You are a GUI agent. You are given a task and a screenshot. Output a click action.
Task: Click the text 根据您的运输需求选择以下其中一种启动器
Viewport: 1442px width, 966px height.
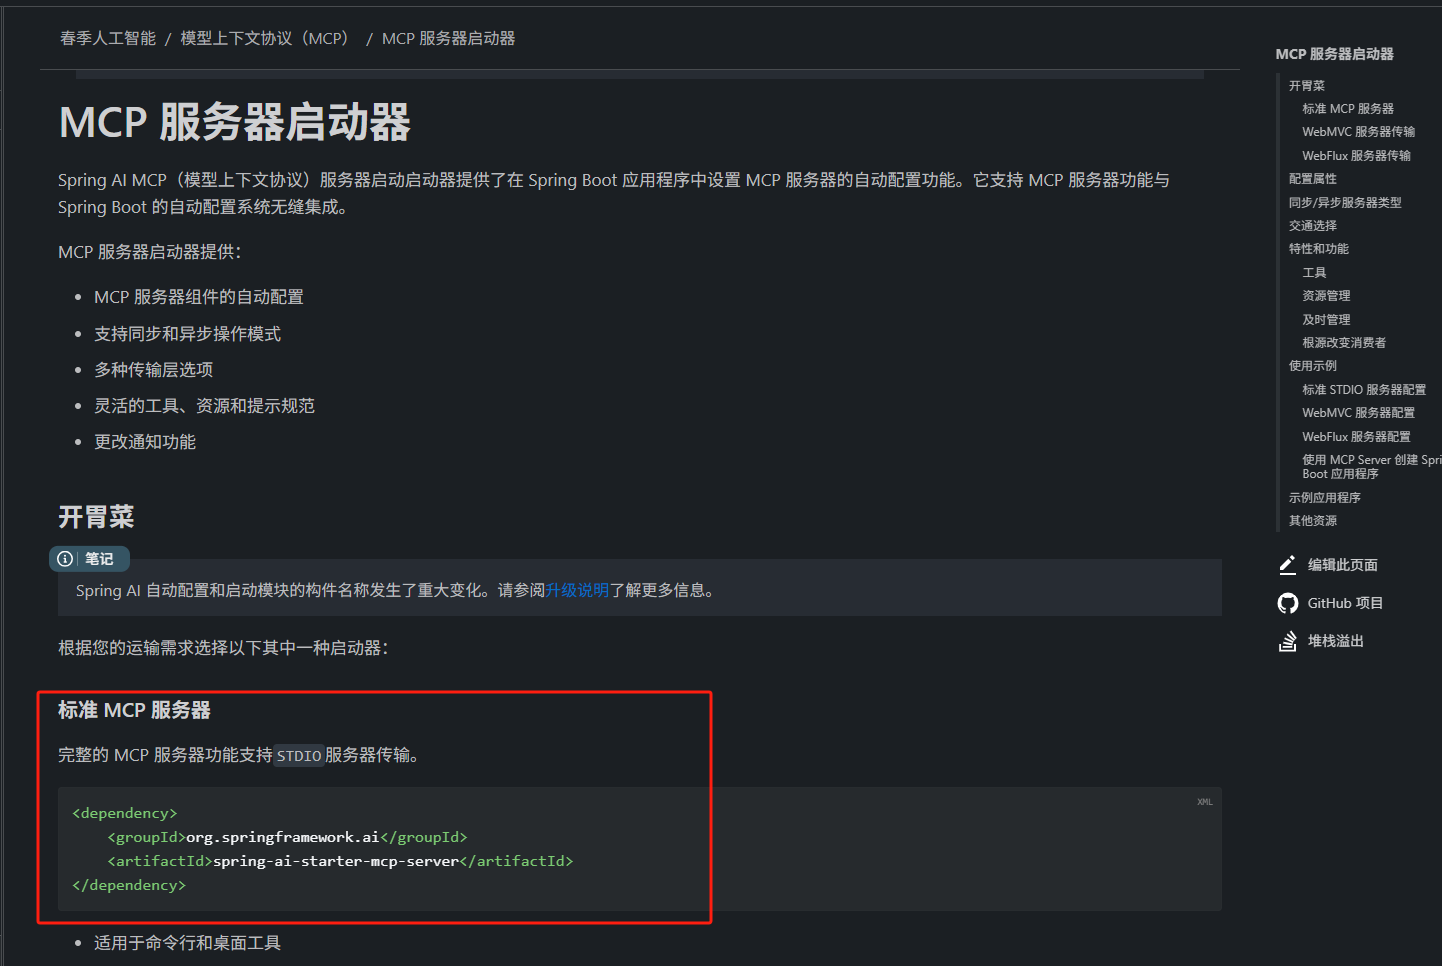pos(223,648)
